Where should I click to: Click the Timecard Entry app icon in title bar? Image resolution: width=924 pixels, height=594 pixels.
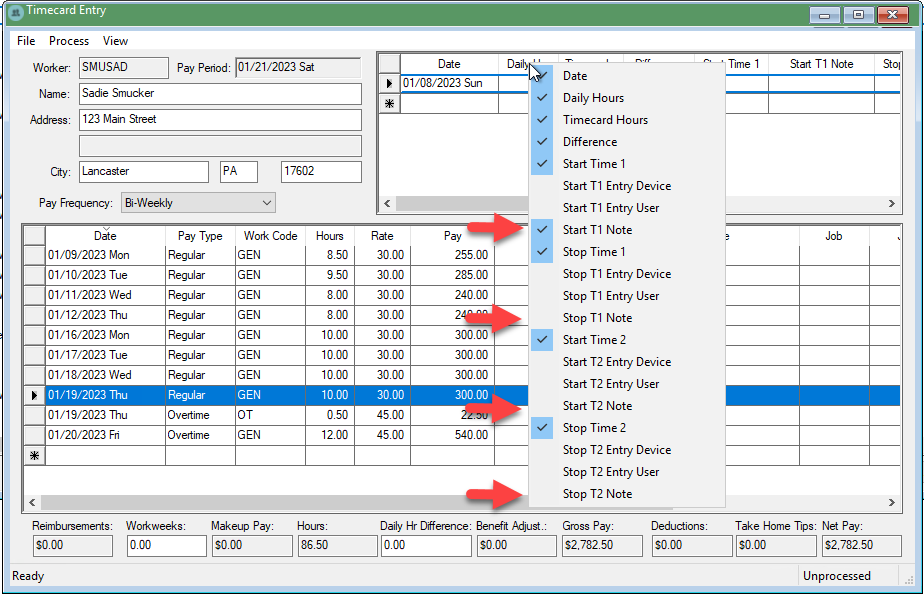click(15, 13)
